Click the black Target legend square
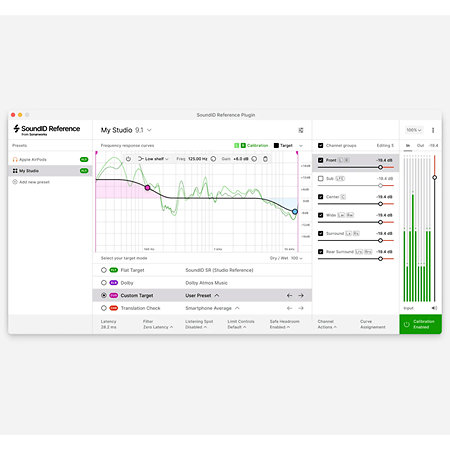450x450 pixels. 276,145
